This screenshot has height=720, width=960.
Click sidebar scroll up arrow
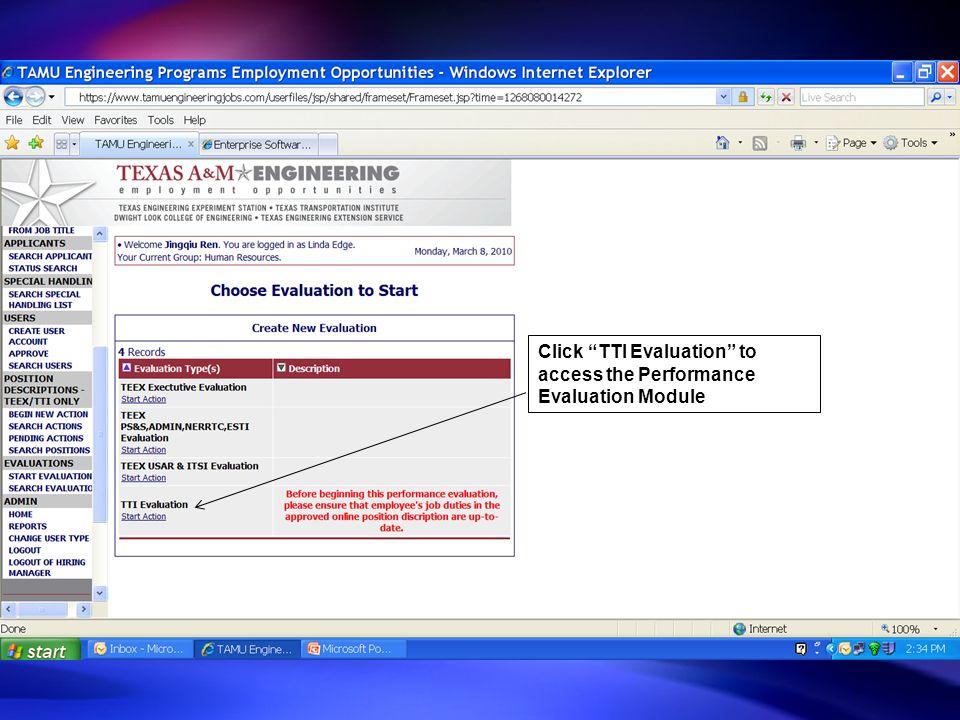pos(100,233)
